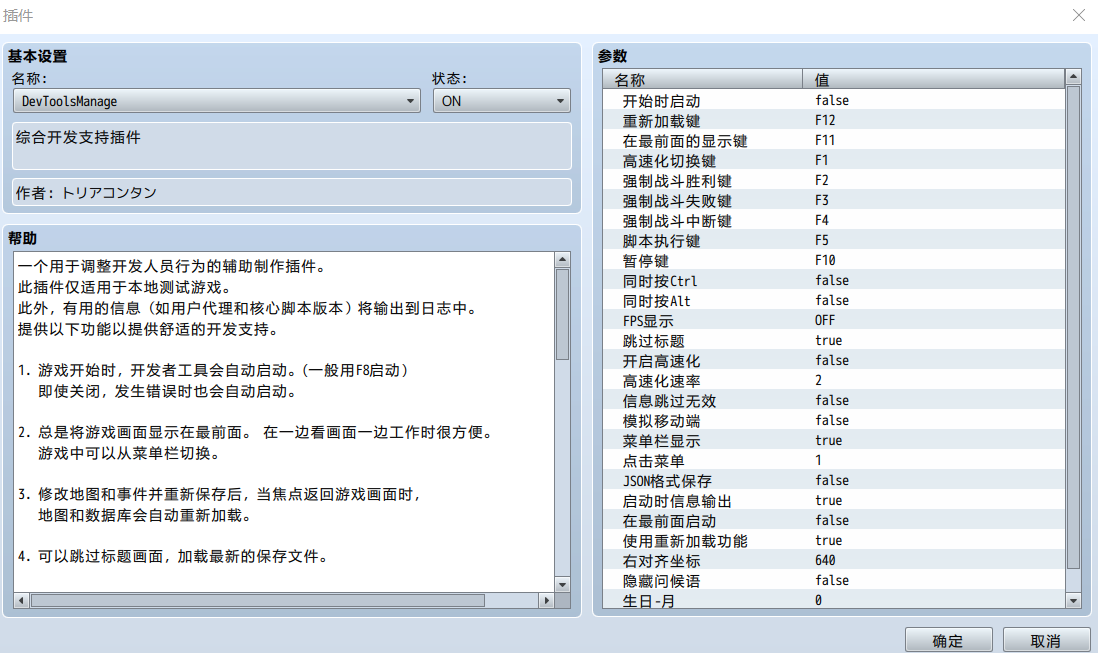Select the 使用重新加载功能 parameter row
Image resolution: width=1098 pixels, height=653 pixels.
(x=833, y=541)
